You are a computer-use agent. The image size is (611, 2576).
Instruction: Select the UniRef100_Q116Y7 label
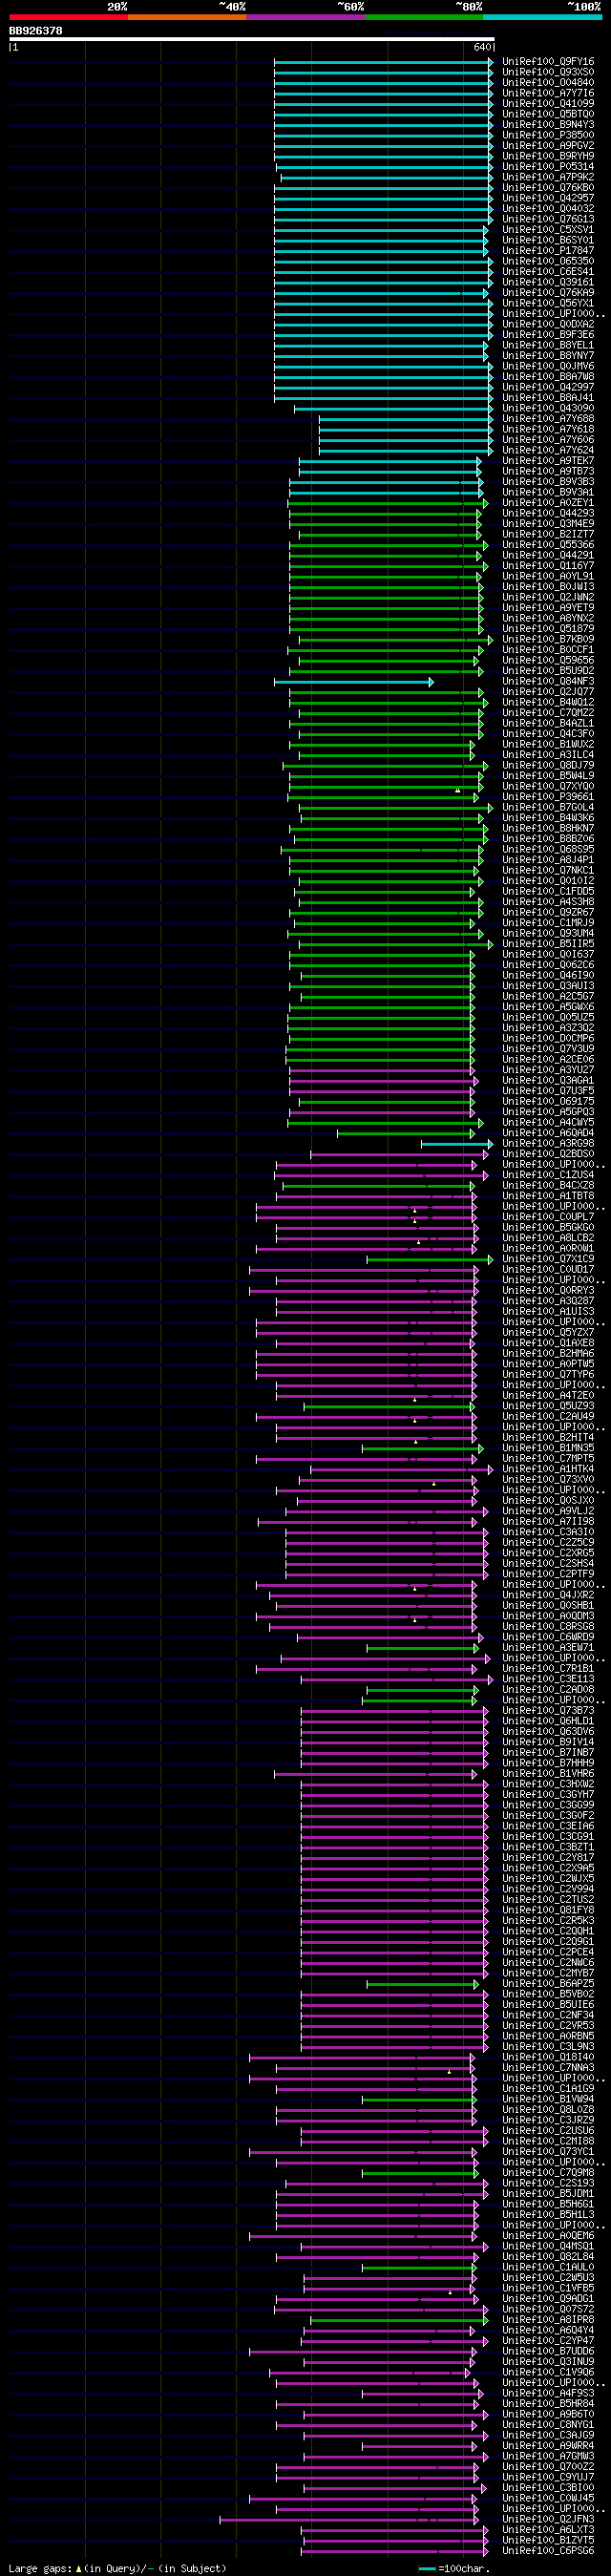point(548,566)
